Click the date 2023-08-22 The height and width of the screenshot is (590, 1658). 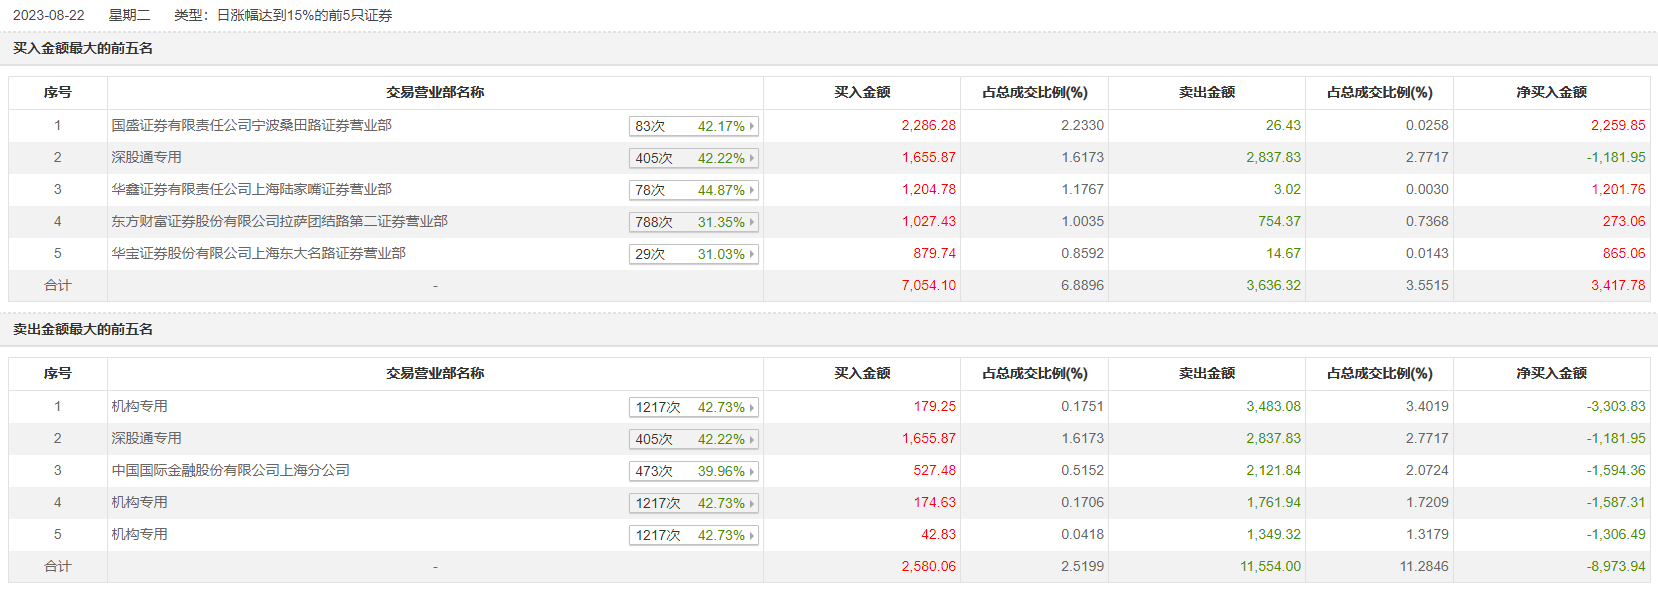(x=48, y=15)
